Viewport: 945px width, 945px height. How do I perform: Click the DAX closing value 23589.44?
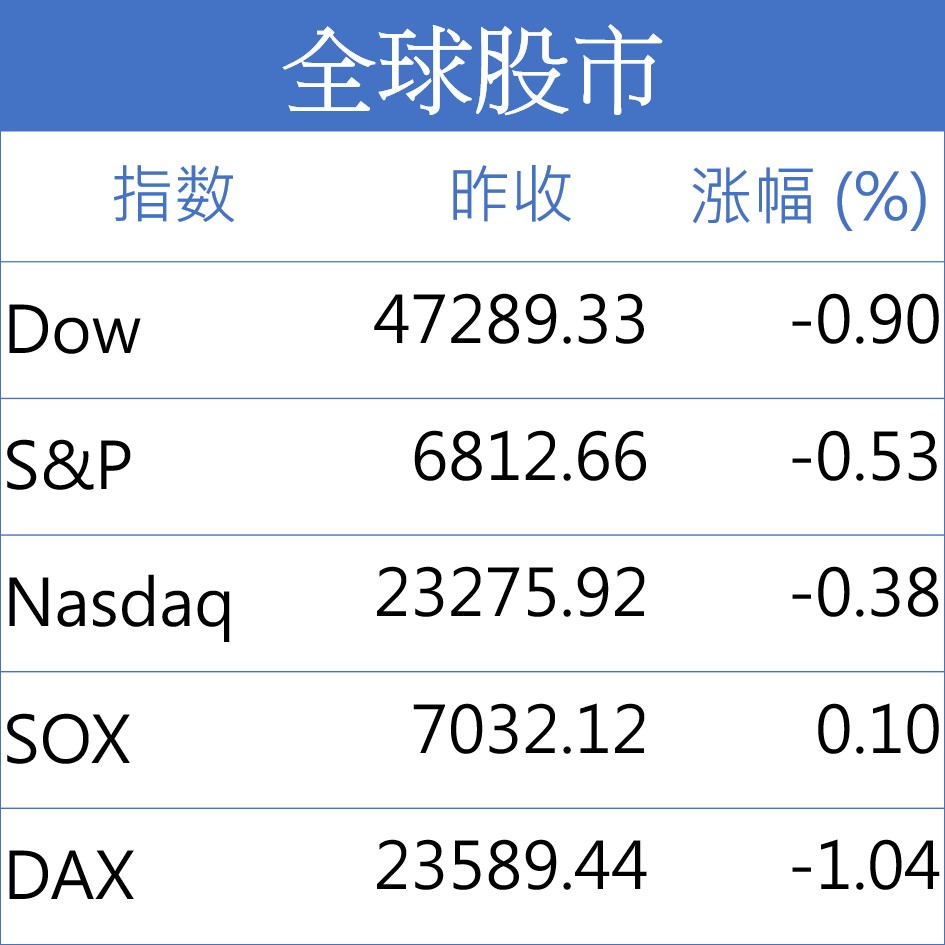tap(510, 867)
